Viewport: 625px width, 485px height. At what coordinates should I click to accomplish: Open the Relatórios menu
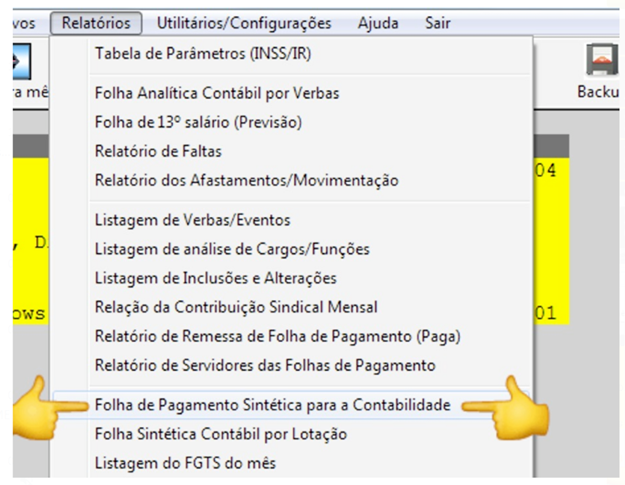[x=96, y=23]
